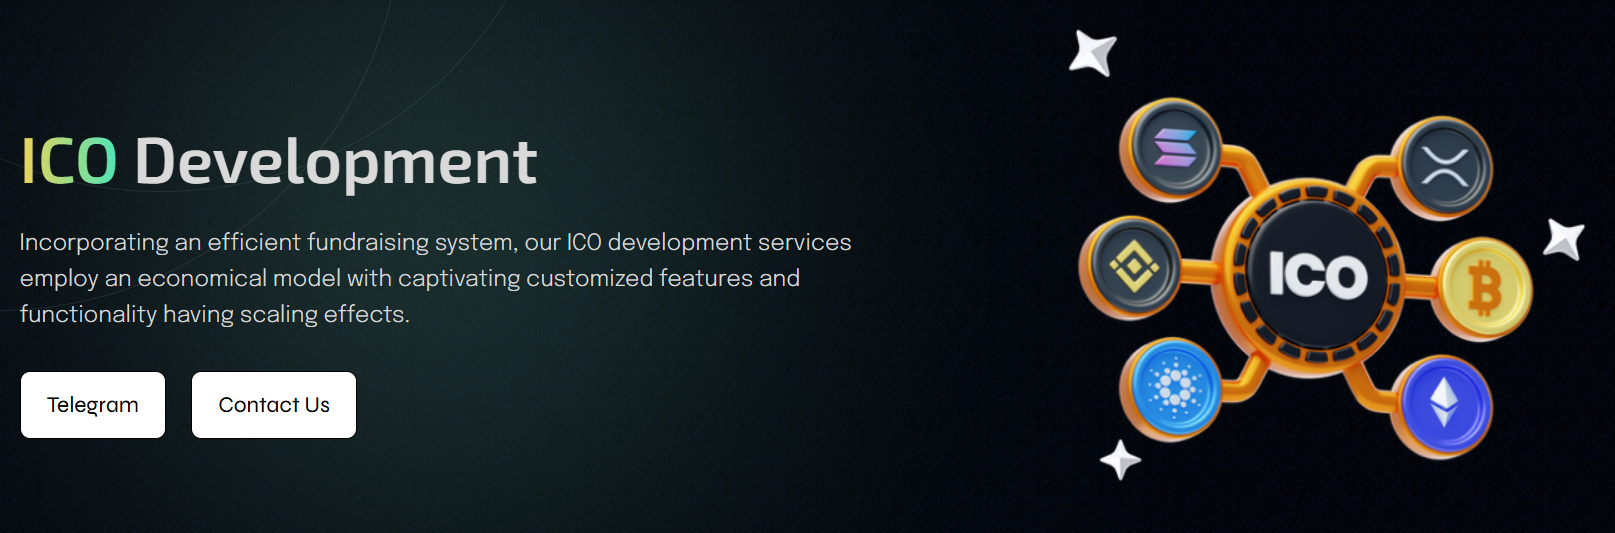Select the Solana coin icon
Image resolution: width=1615 pixels, height=533 pixels.
tap(1174, 149)
